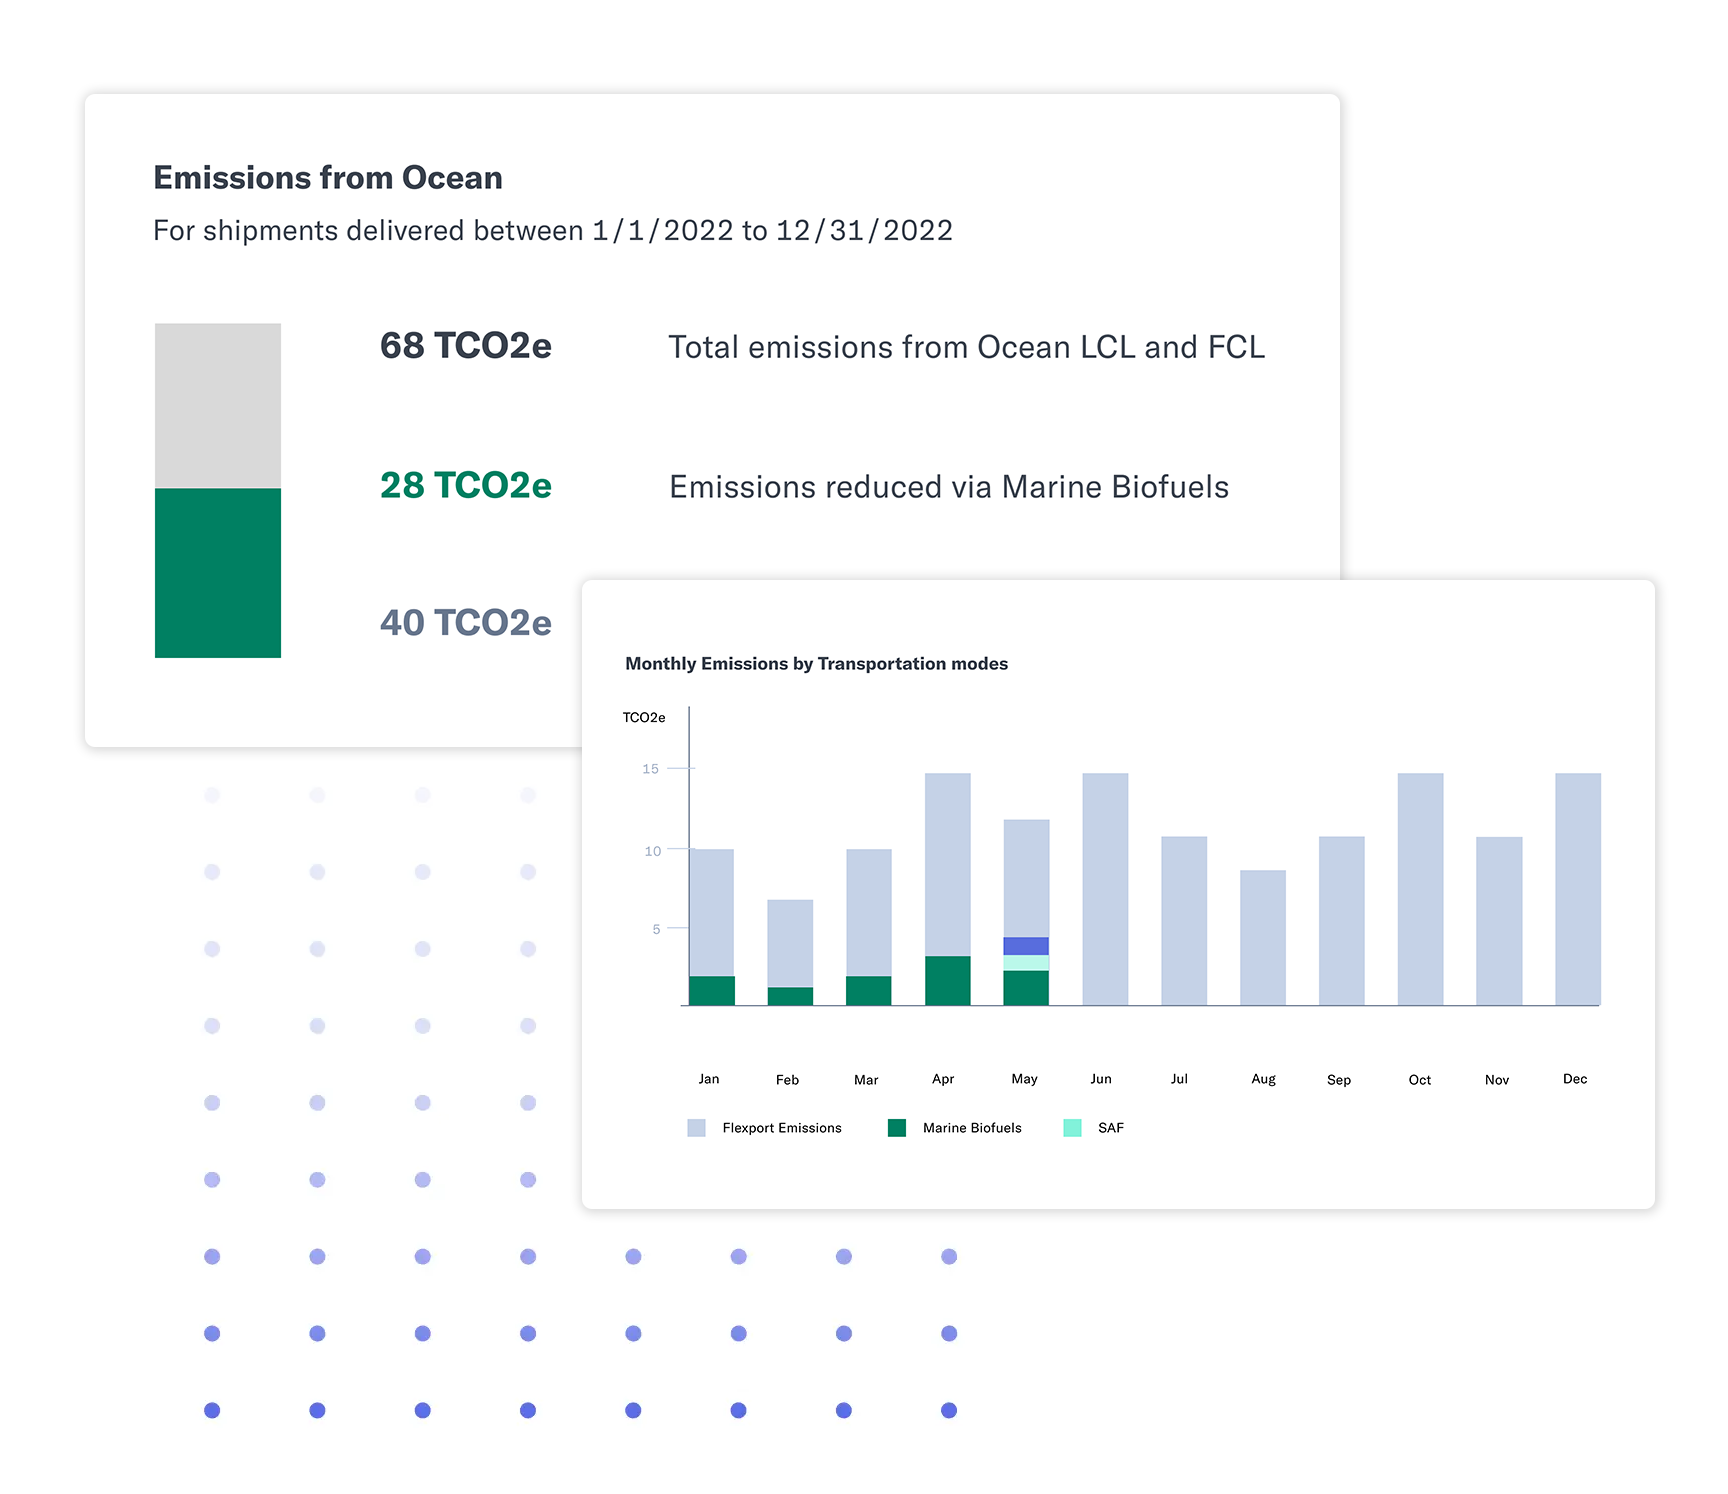
Task: Select the Emissions from Ocean card title
Action: (327, 177)
